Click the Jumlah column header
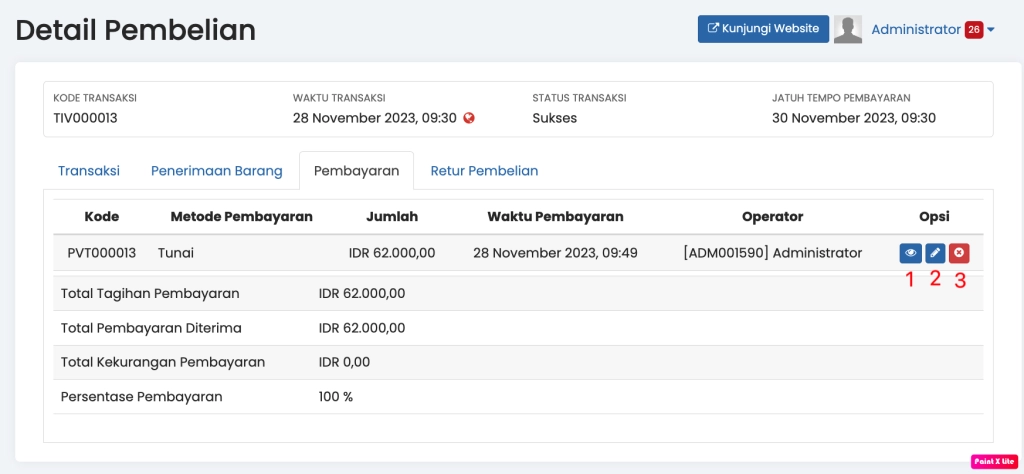 (392, 217)
